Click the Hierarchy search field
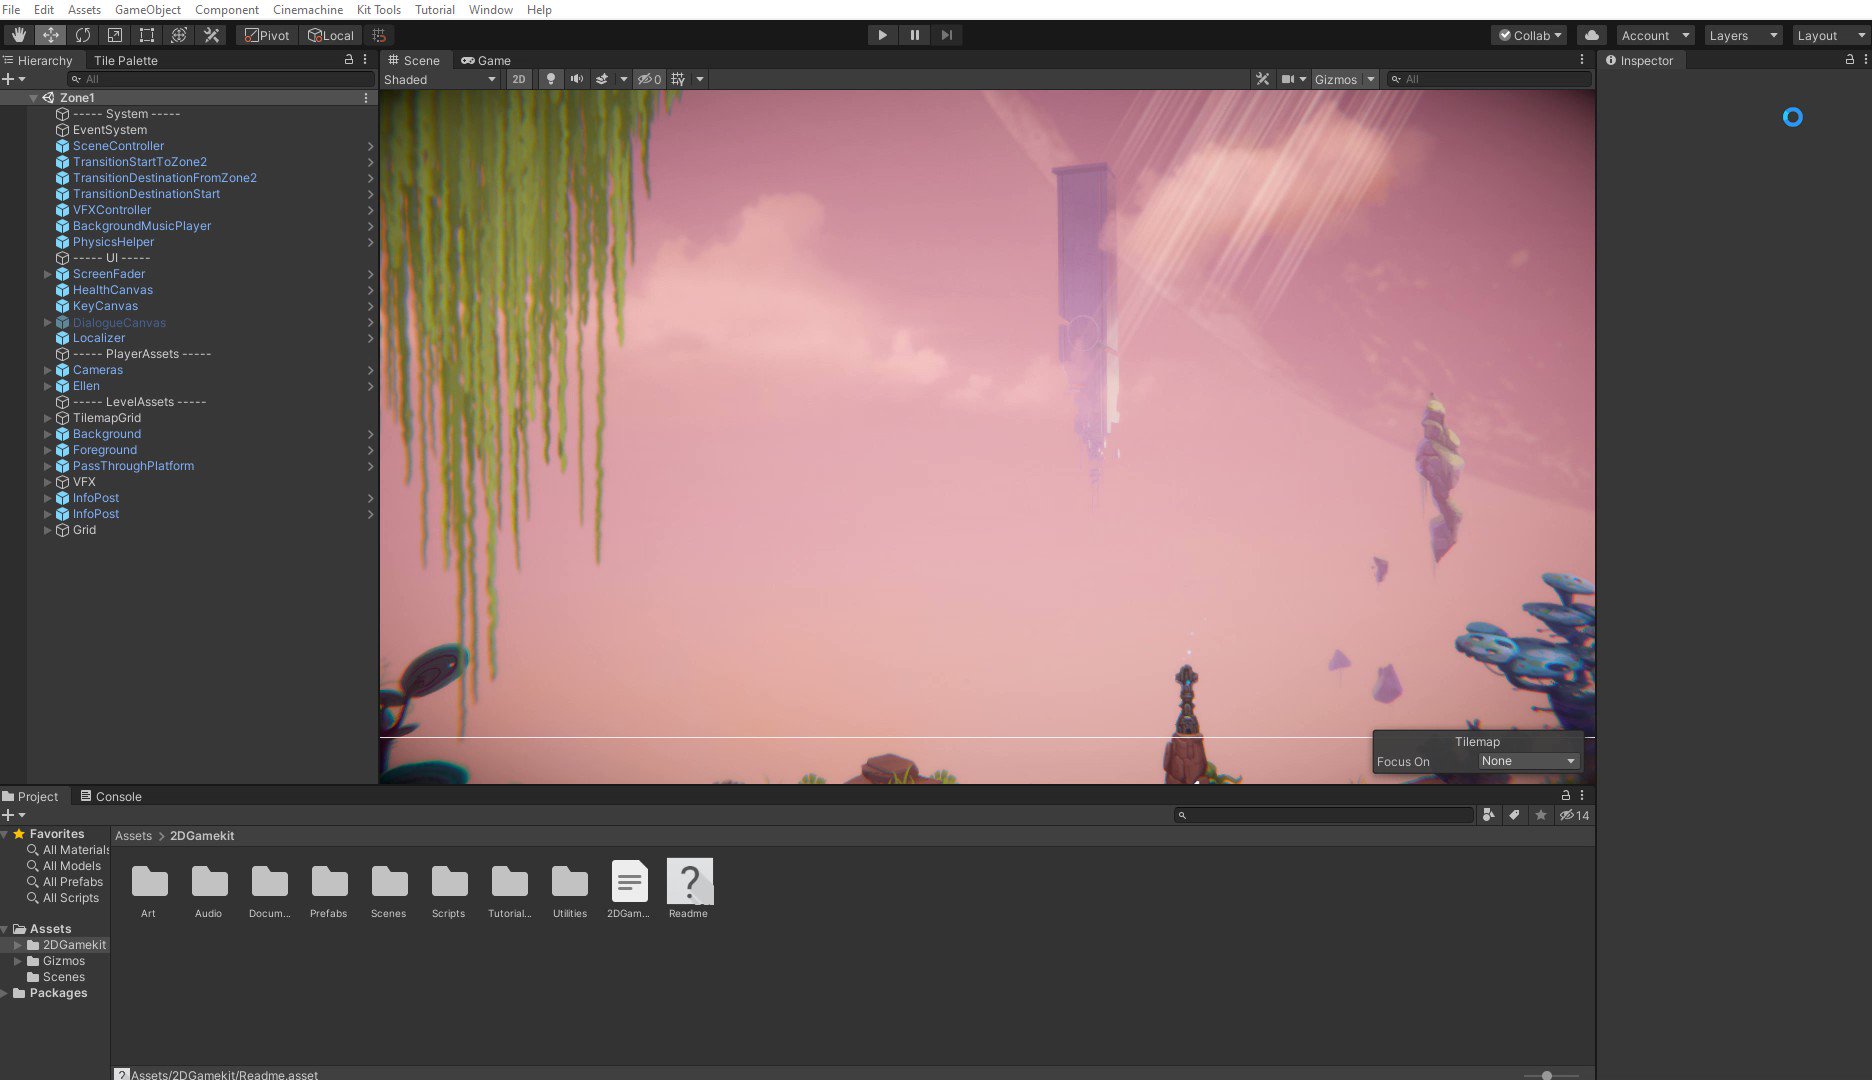 pos(220,79)
